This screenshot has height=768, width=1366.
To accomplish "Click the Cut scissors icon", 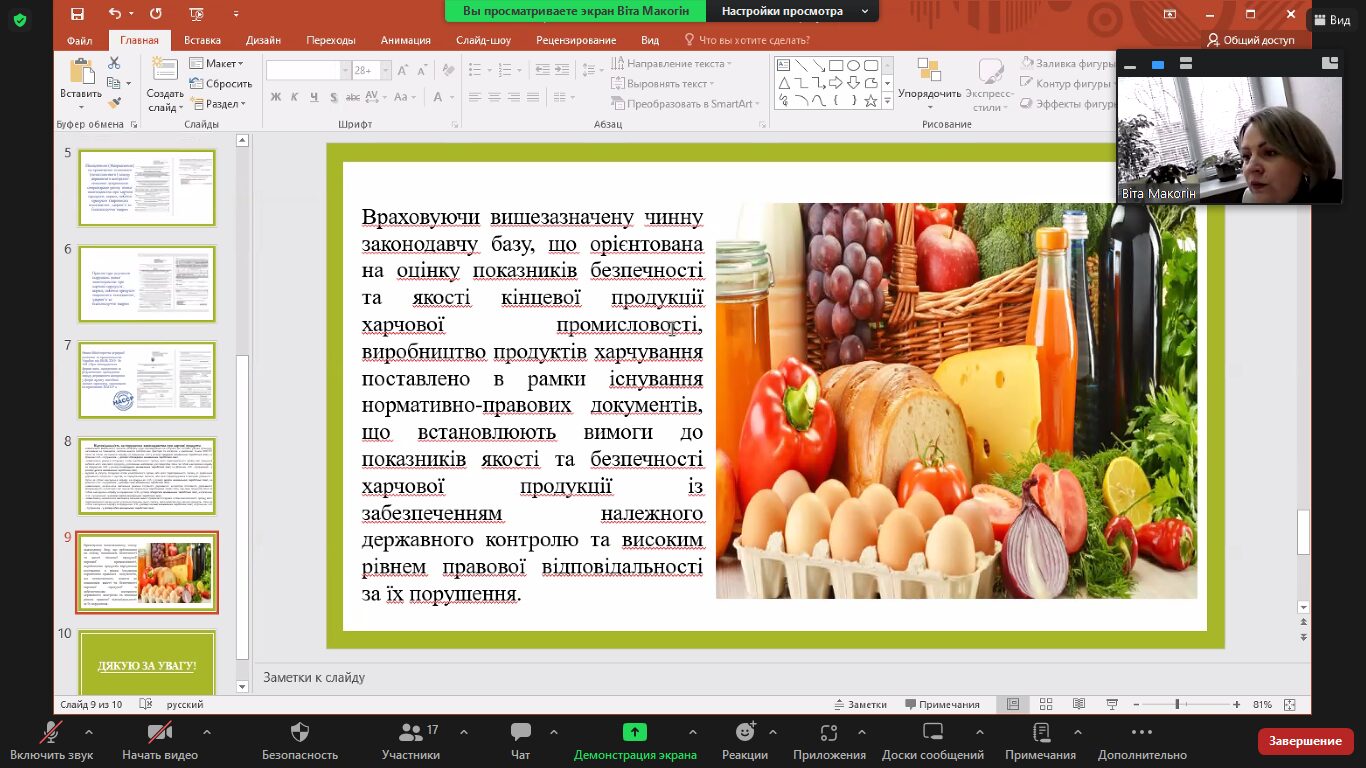I will (x=114, y=63).
